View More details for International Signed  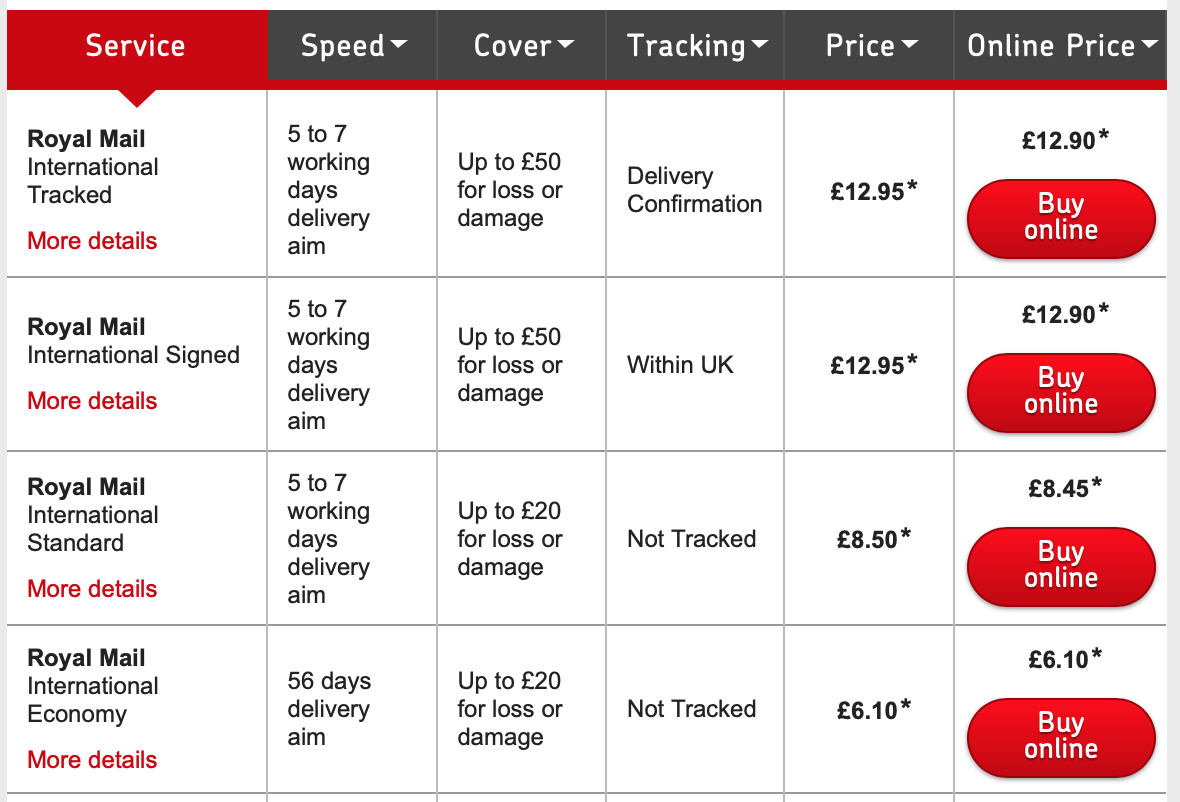point(92,401)
